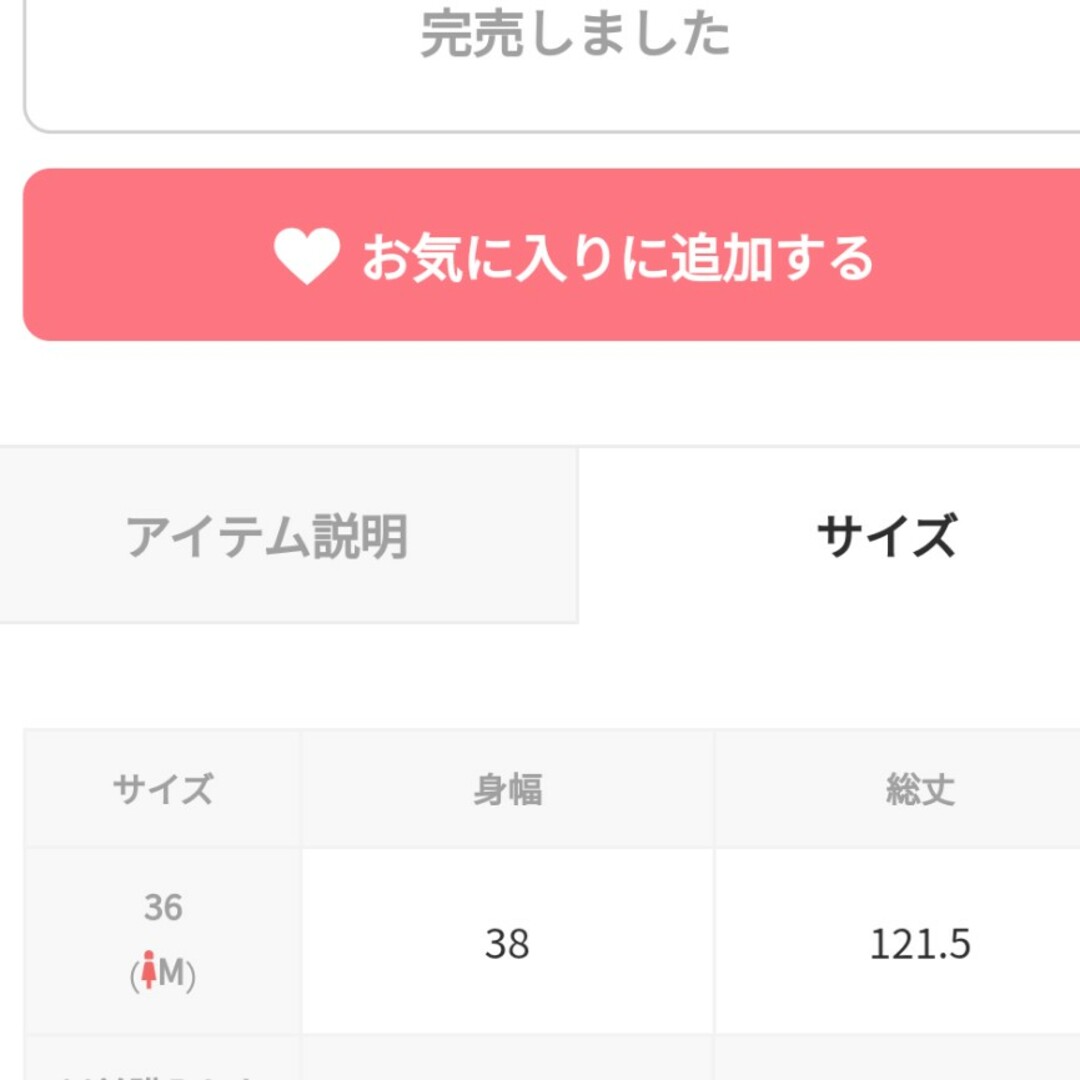1080x1080 pixels.
Task: Click empty cell below 38 value
Action: pos(508,1058)
